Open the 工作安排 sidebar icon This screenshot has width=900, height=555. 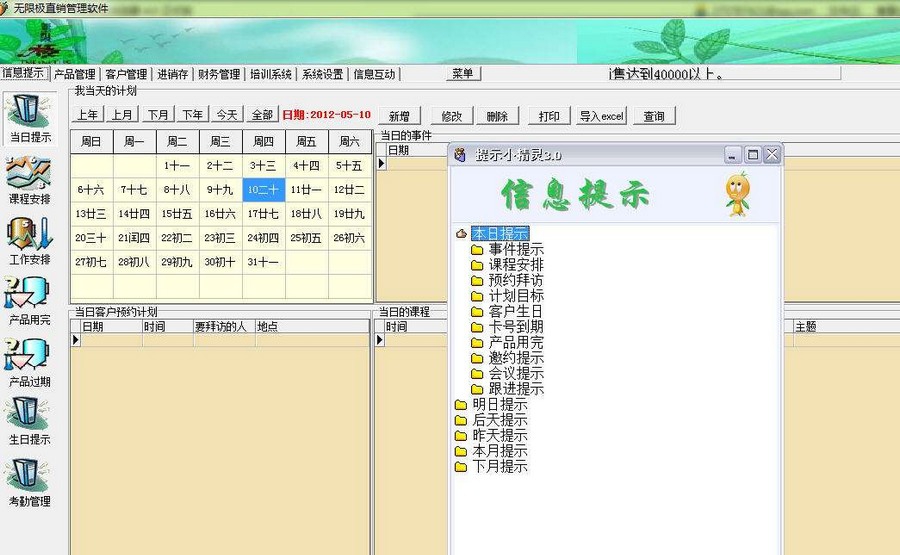[30, 241]
